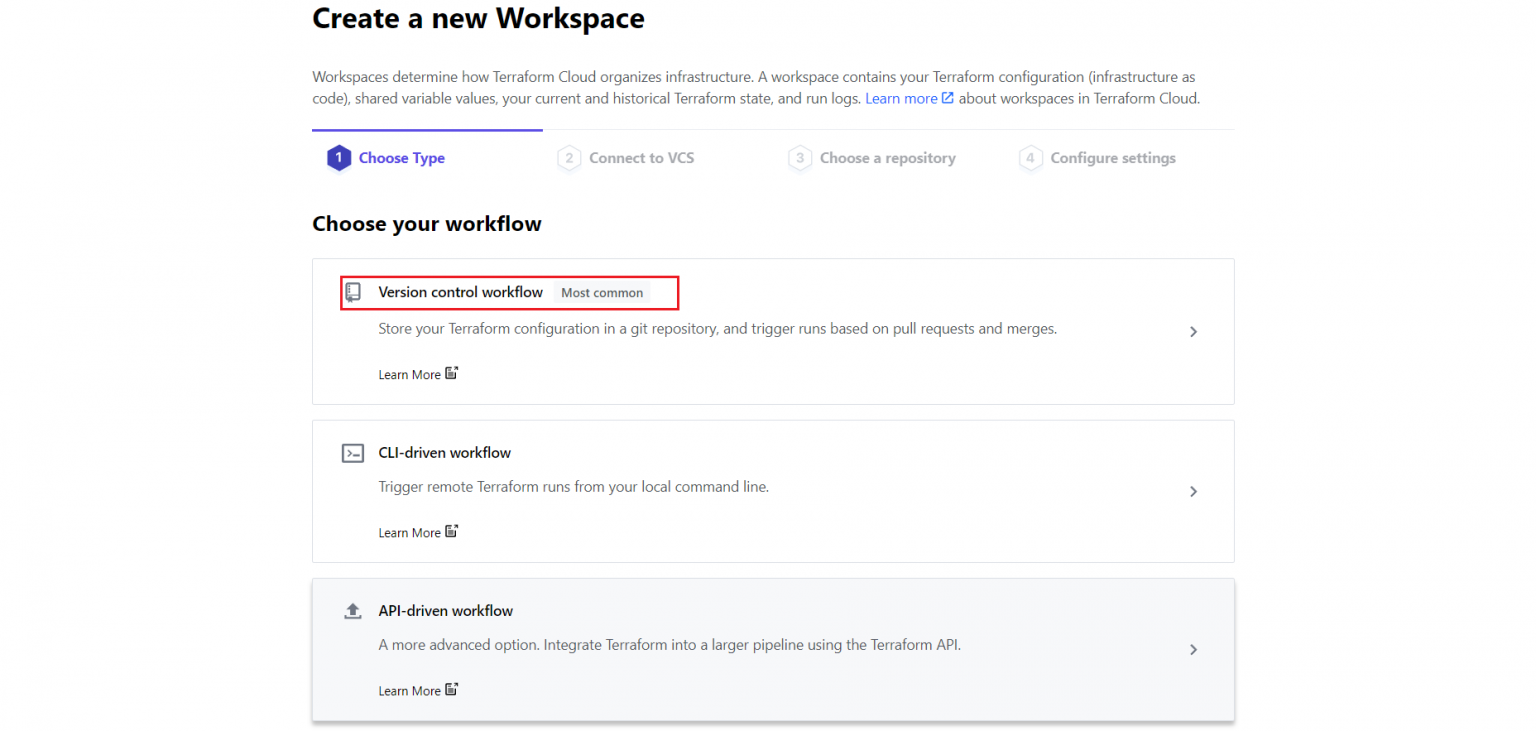The image size is (1536, 731).
Task: Click the Version control workflow book icon
Action: [x=352, y=291]
